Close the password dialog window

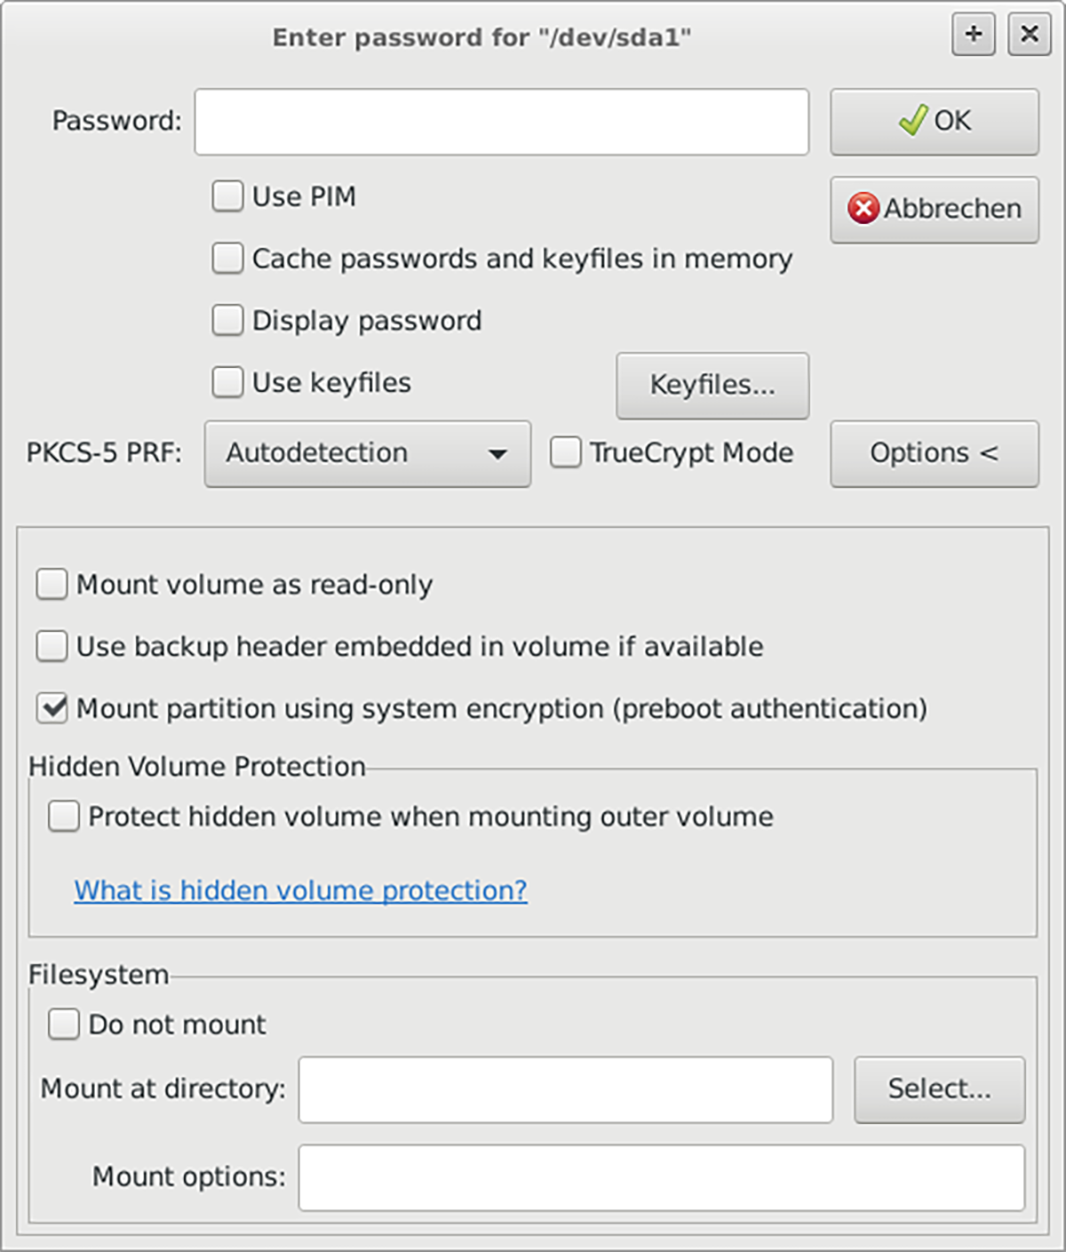[1029, 36]
